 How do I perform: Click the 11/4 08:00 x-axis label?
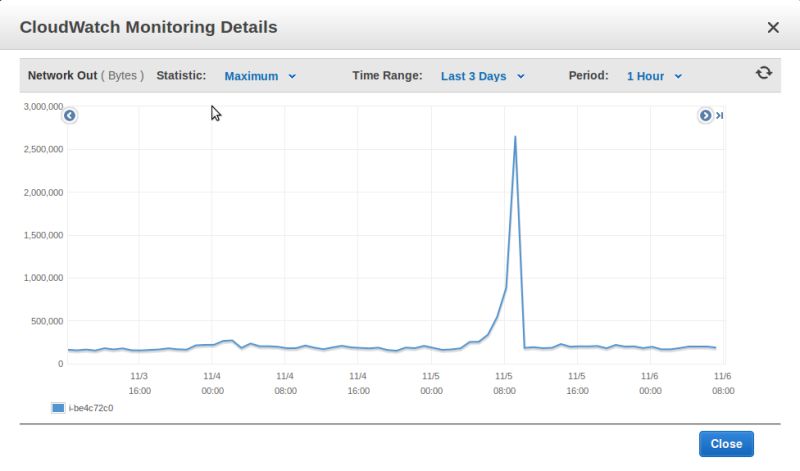(285, 383)
